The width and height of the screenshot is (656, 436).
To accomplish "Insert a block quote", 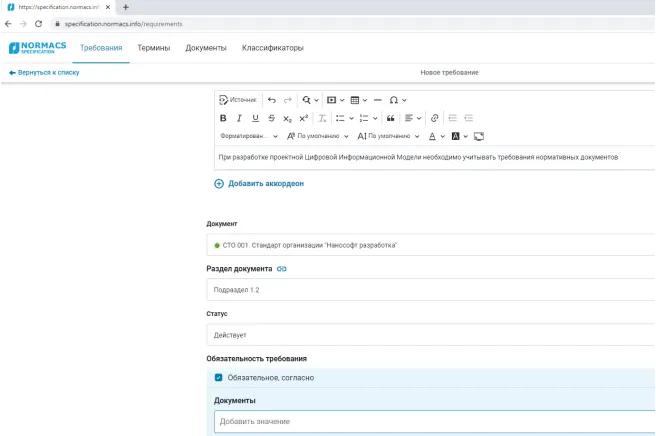I will 391,118.
